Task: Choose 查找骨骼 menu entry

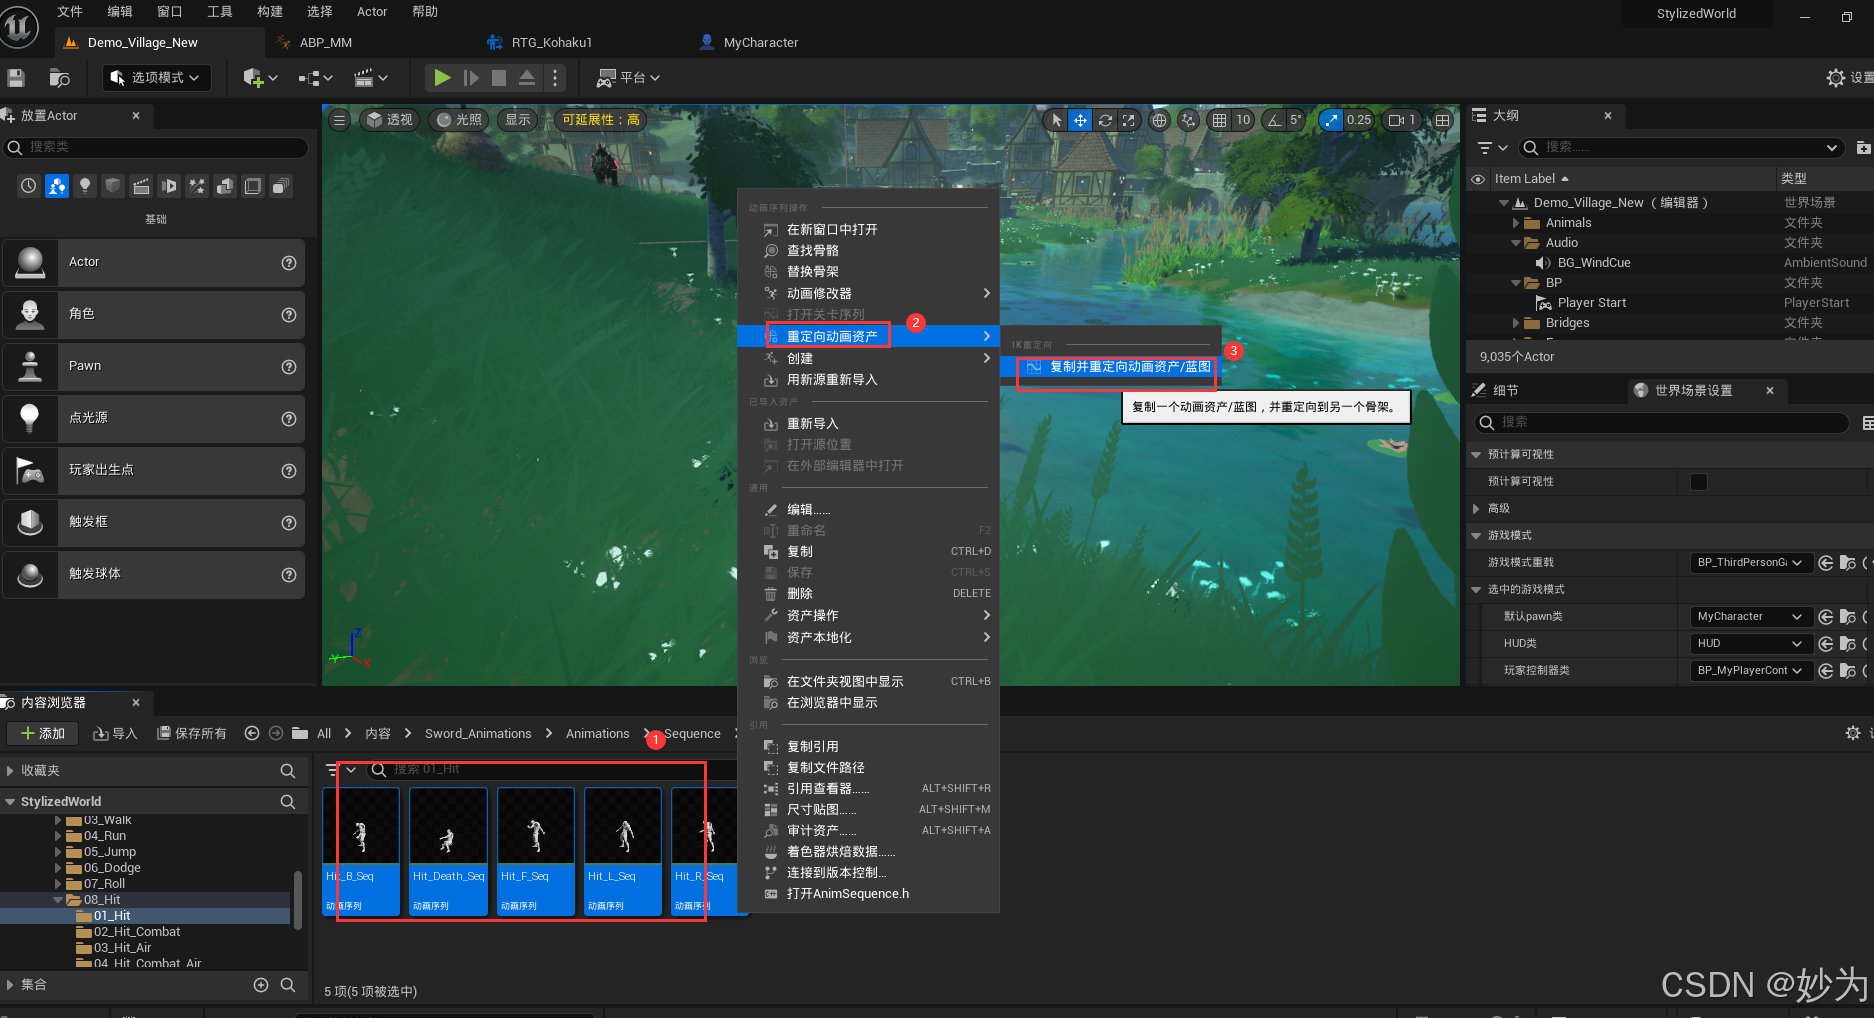Action: click(868, 251)
